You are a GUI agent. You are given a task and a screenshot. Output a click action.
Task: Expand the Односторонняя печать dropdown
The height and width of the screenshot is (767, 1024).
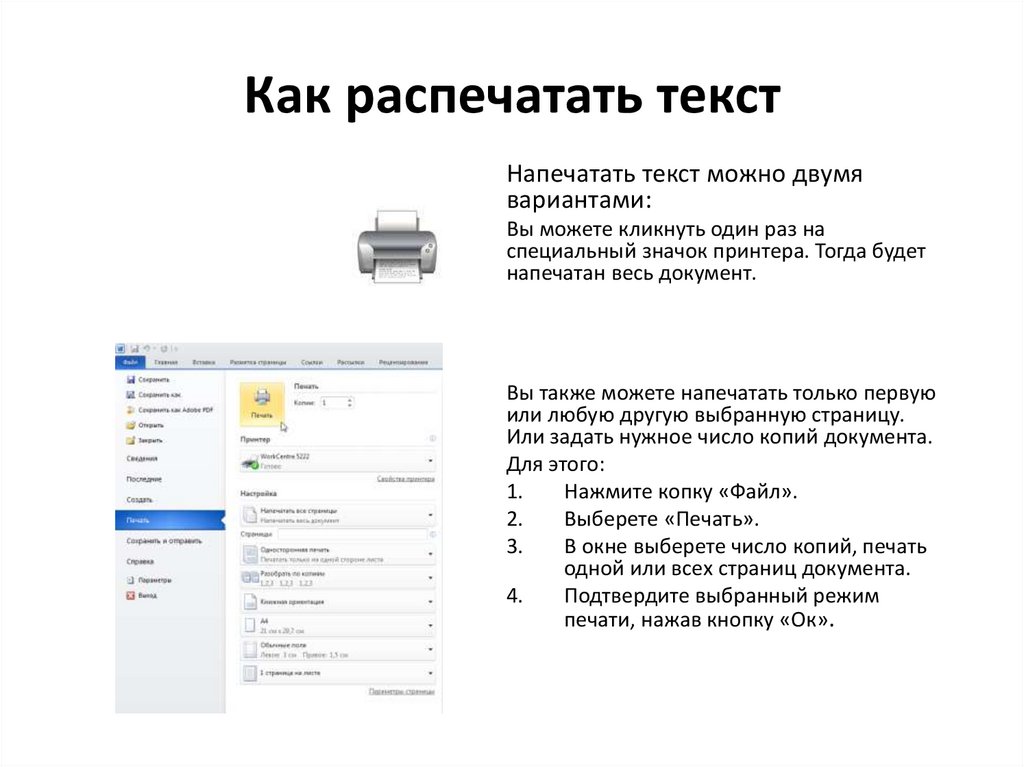(x=430, y=554)
